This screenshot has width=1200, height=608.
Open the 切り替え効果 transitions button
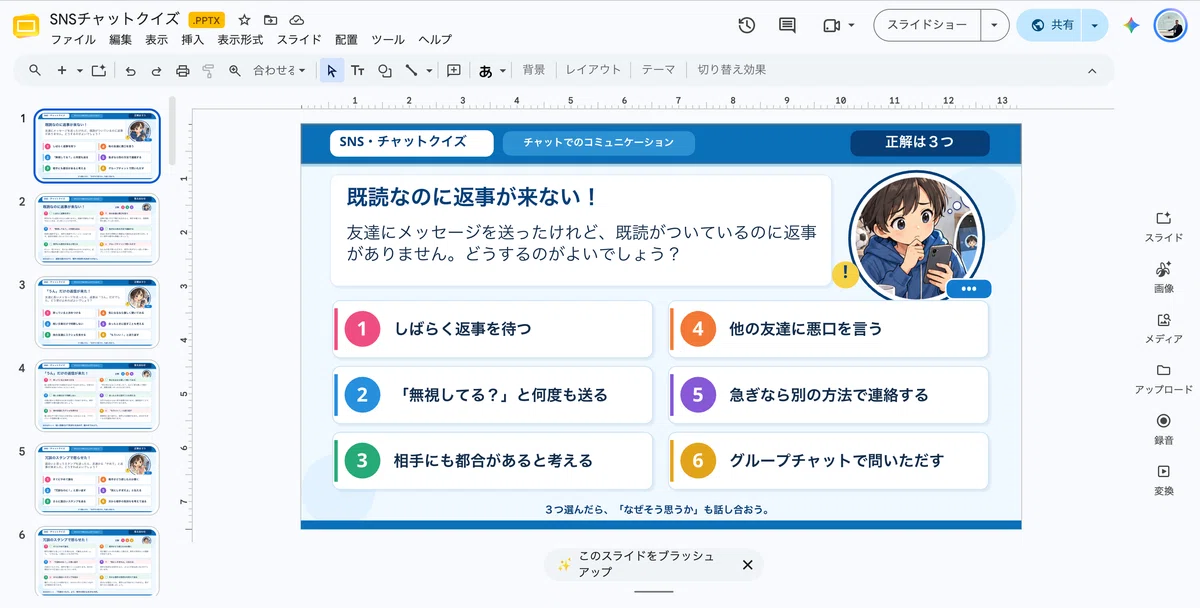click(x=732, y=70)
